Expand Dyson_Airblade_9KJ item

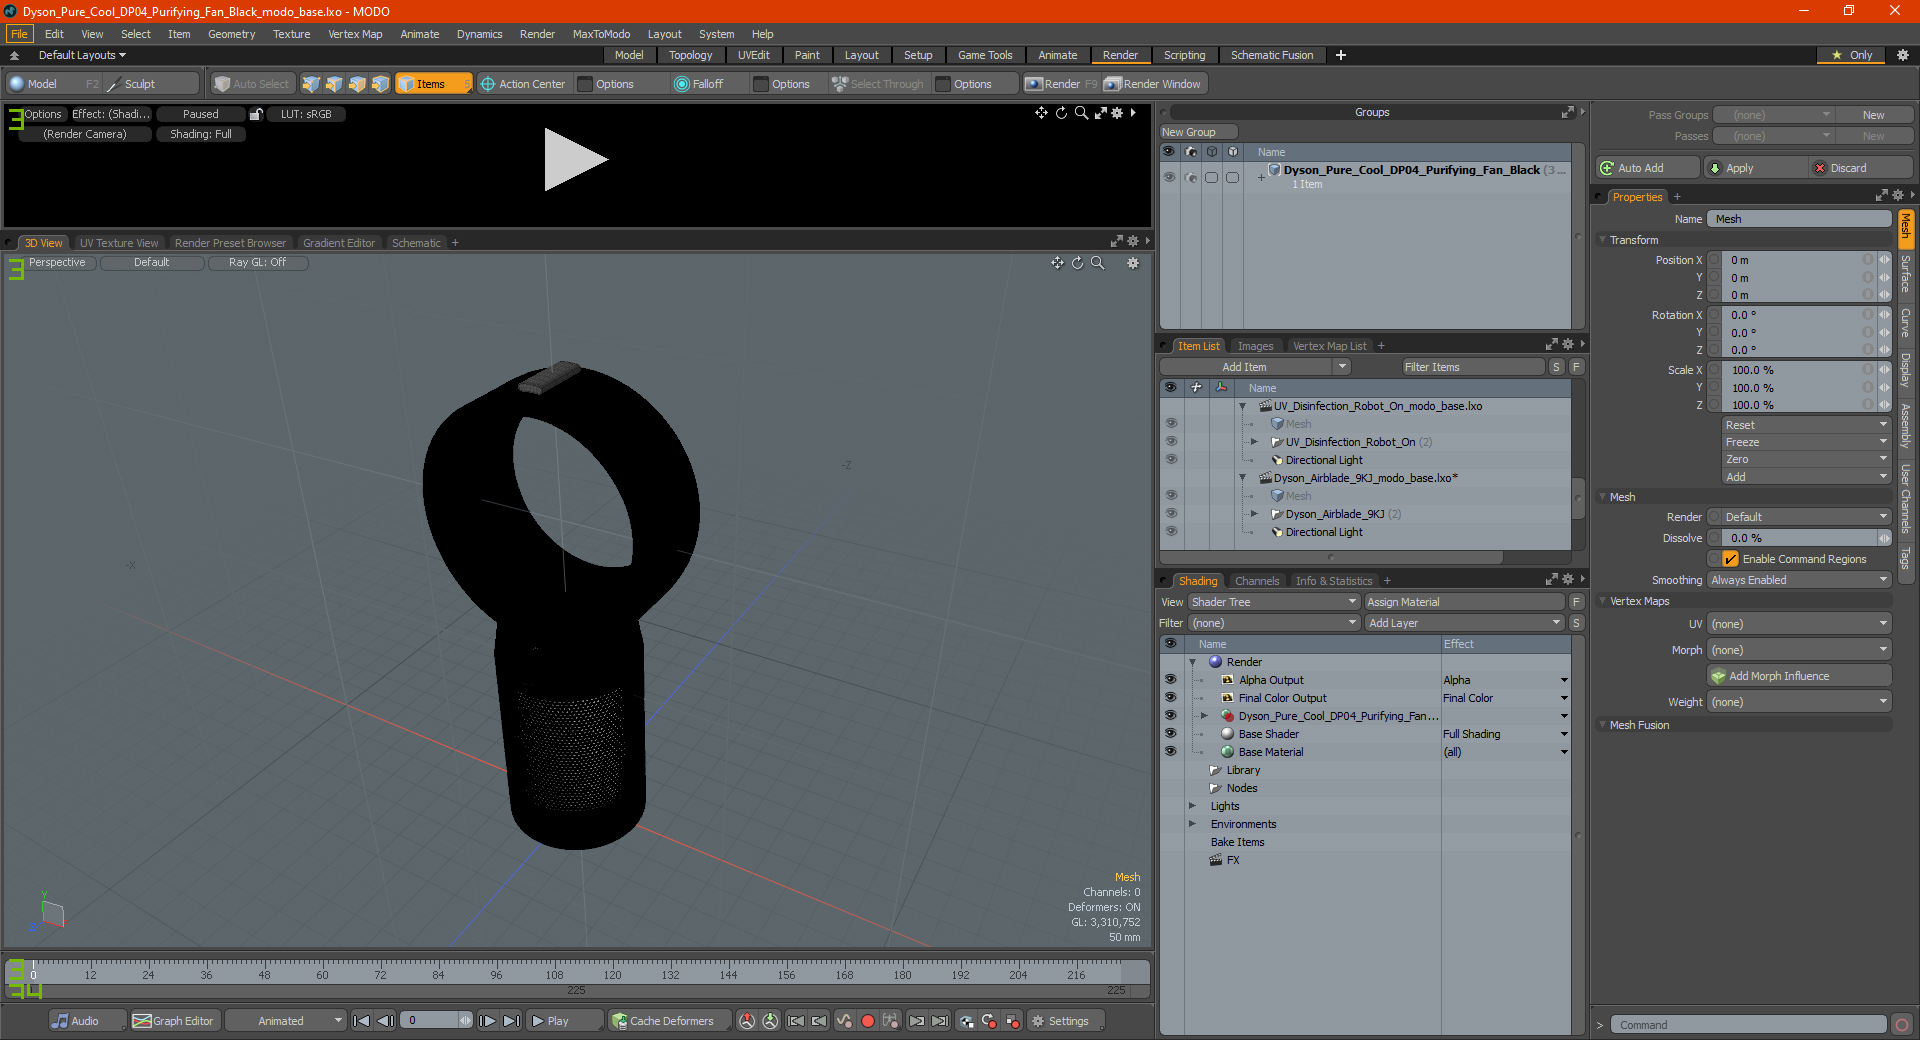pyautogui.click(x=1255, y=514)
